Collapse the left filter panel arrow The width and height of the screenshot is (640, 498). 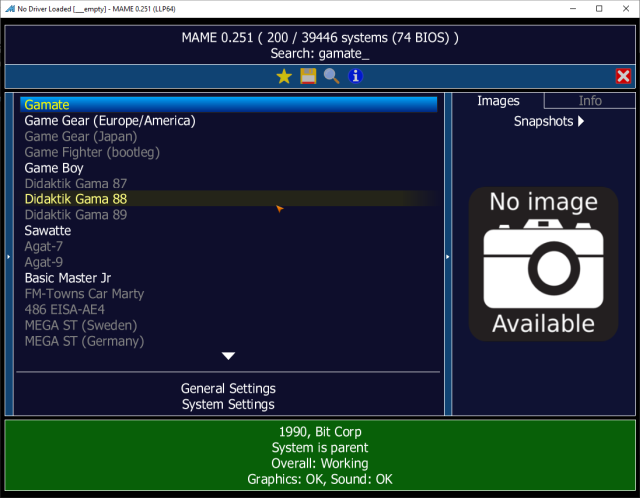[9, 257]
